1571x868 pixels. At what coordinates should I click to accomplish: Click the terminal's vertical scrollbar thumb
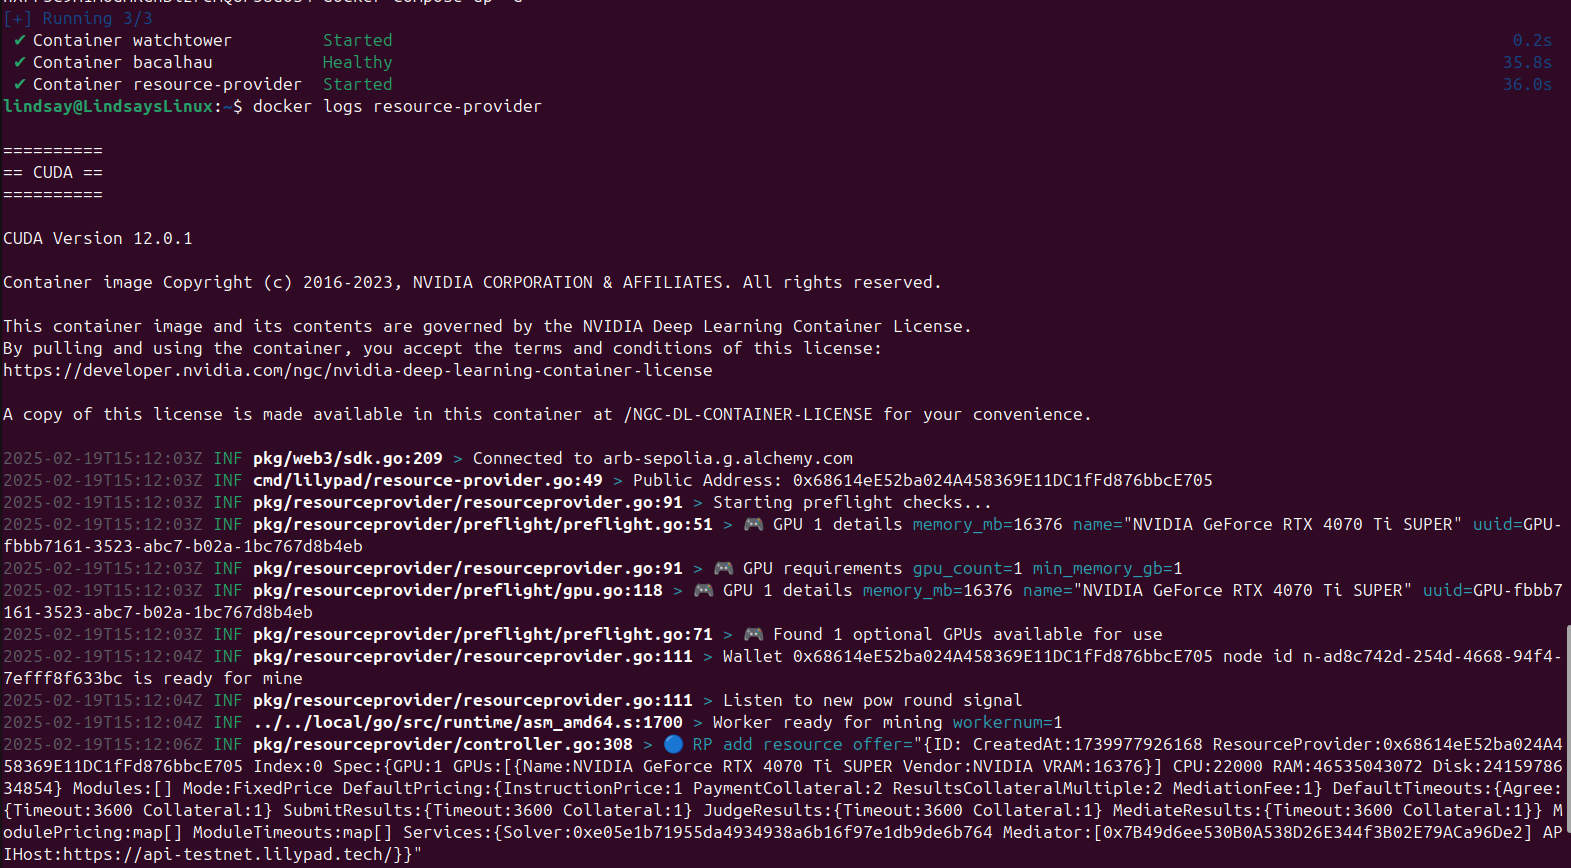tap(1567, 728)
